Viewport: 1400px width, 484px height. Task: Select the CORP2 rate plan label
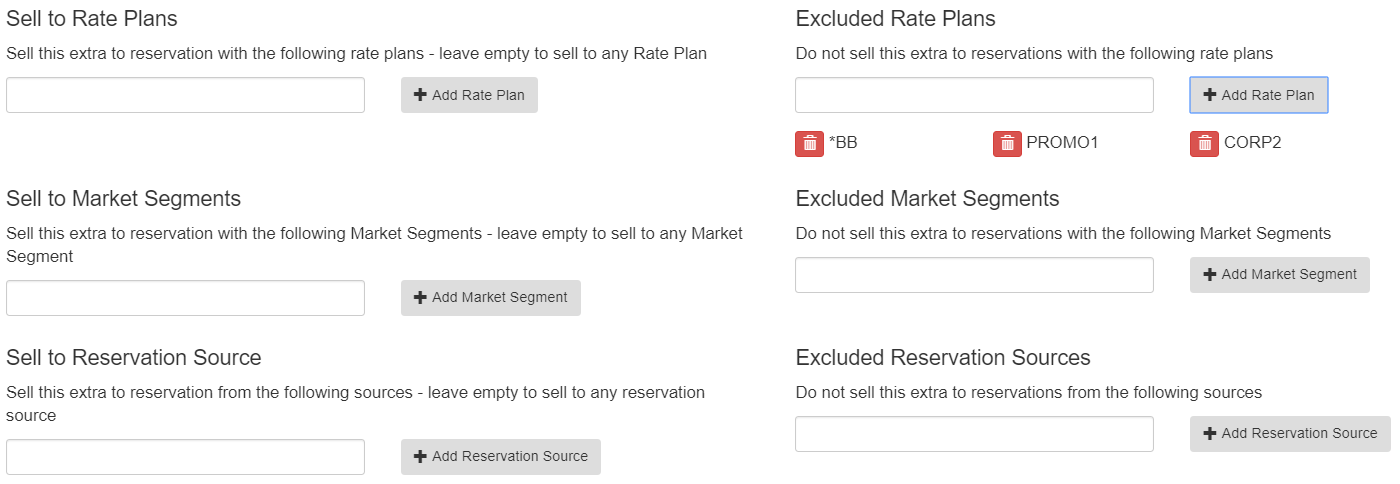click(1252, 143)
